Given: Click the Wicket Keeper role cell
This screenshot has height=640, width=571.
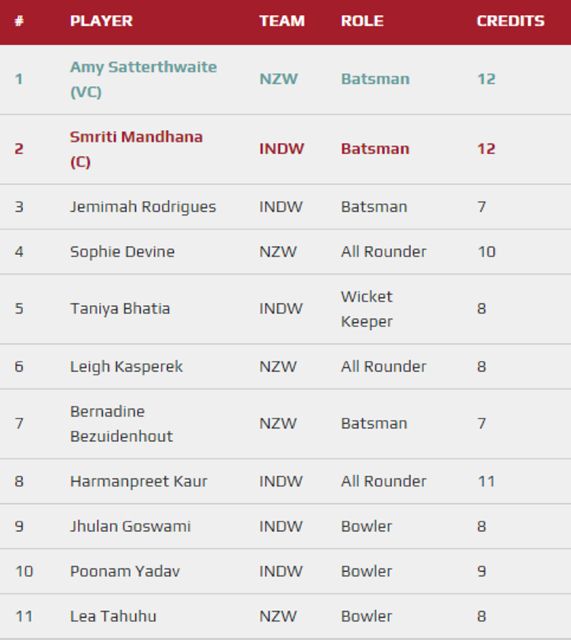Looking at the screenshot, I should pos(367,309).
